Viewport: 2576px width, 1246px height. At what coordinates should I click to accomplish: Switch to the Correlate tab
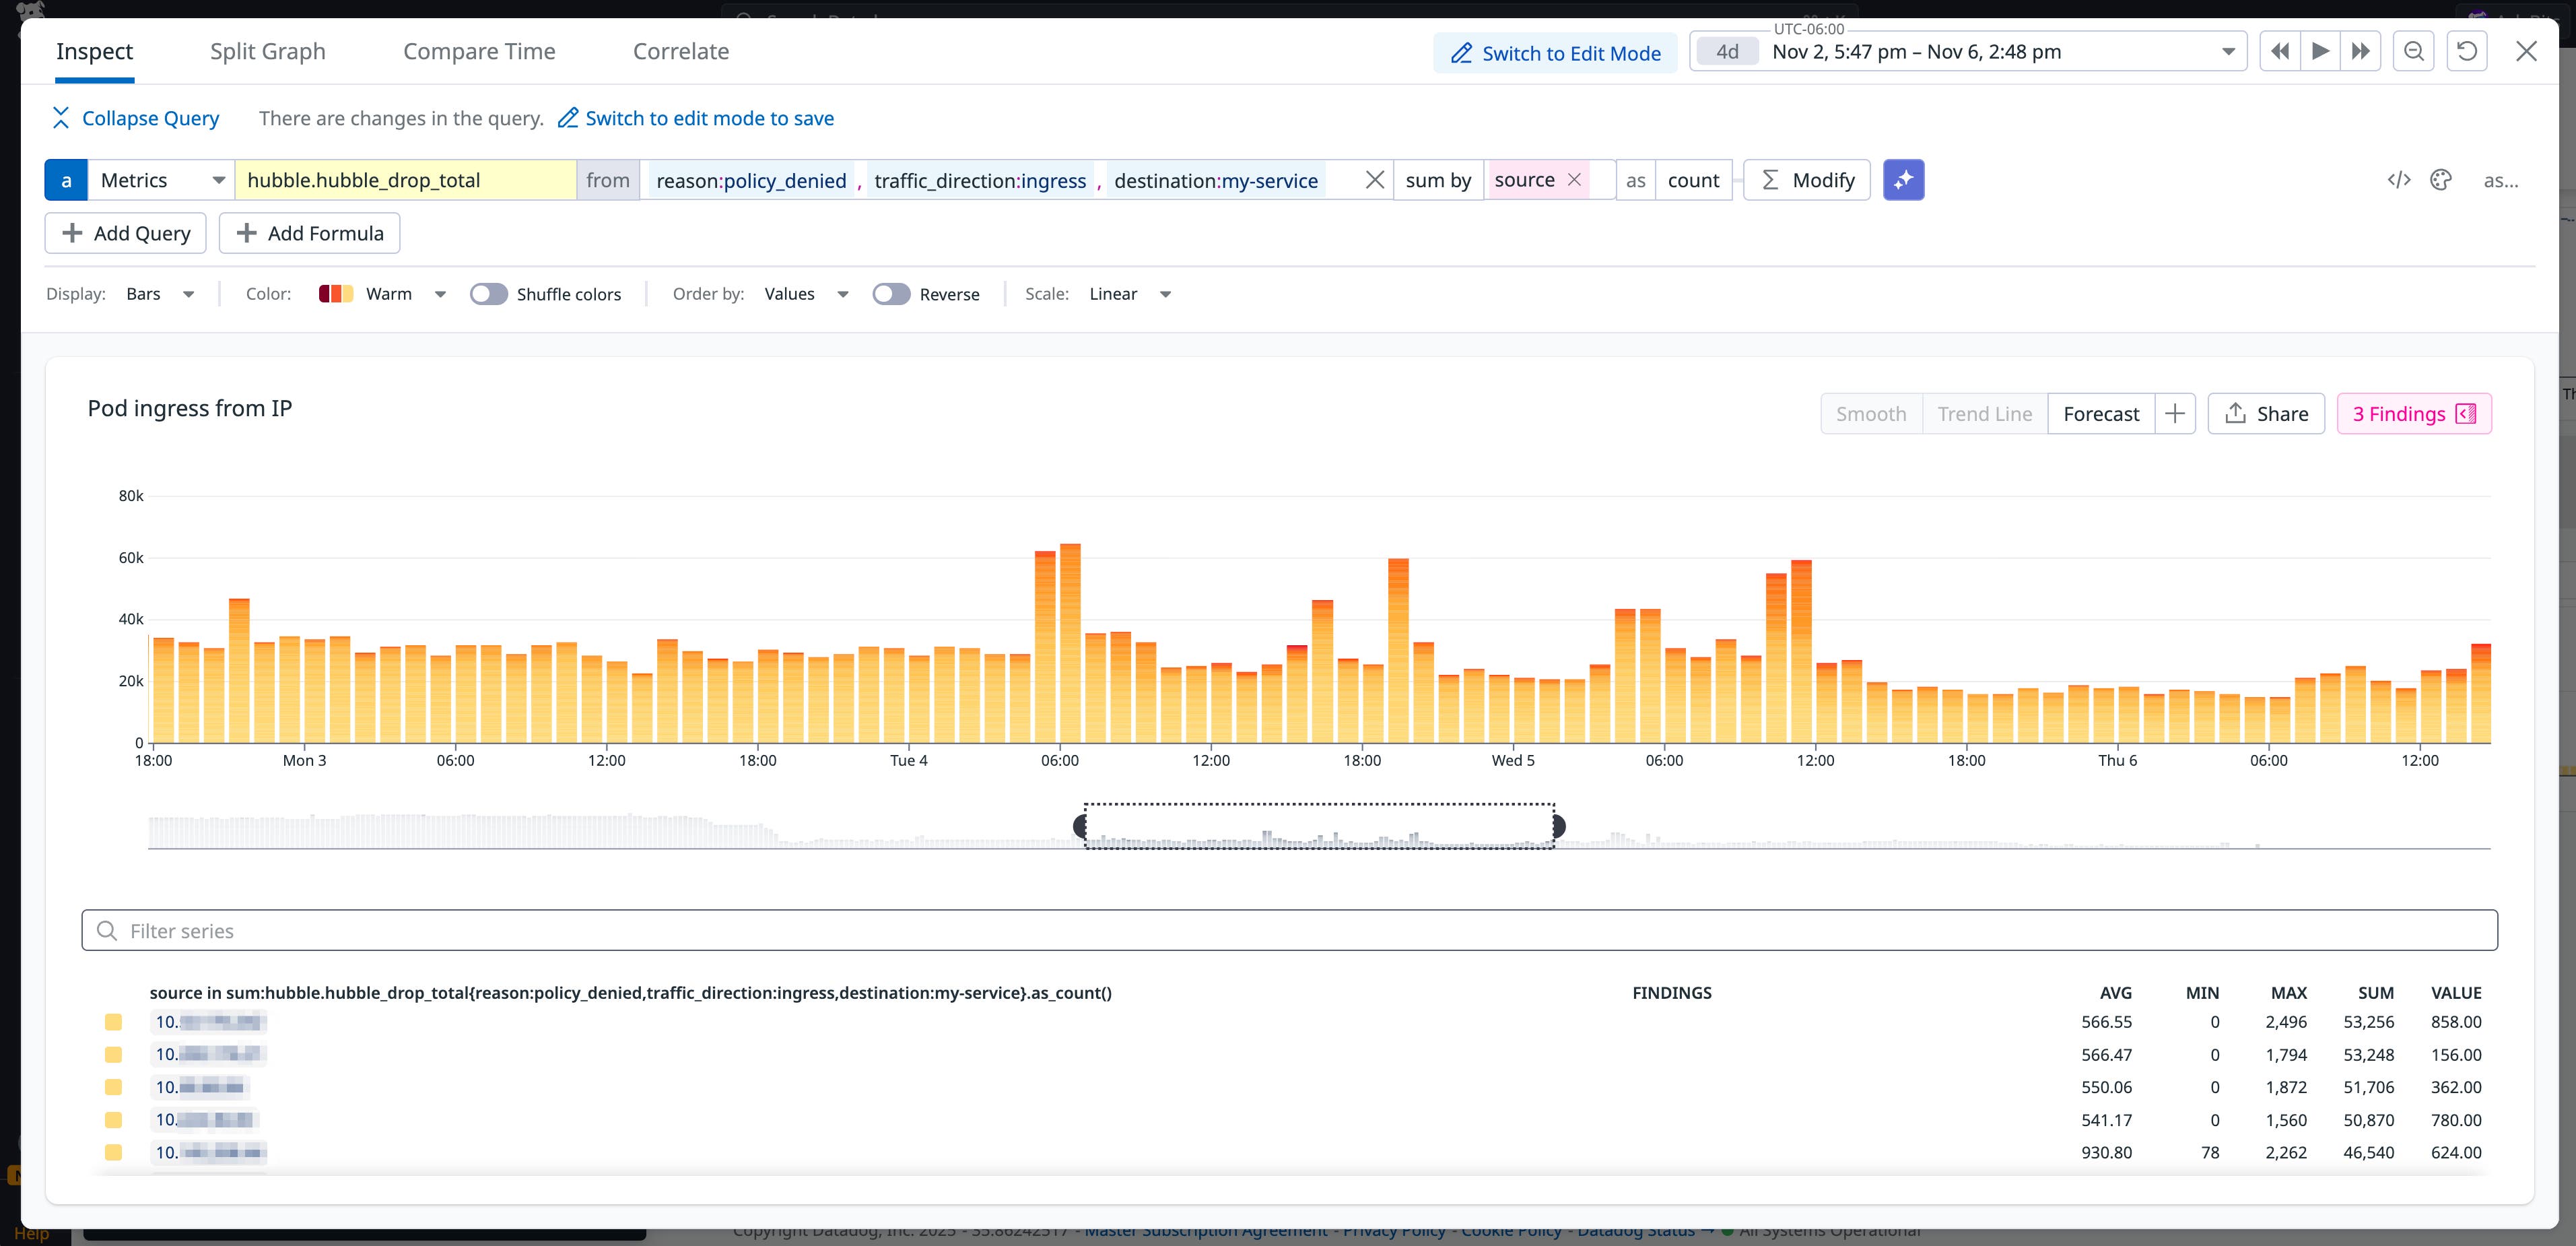(x=680, y=51)
